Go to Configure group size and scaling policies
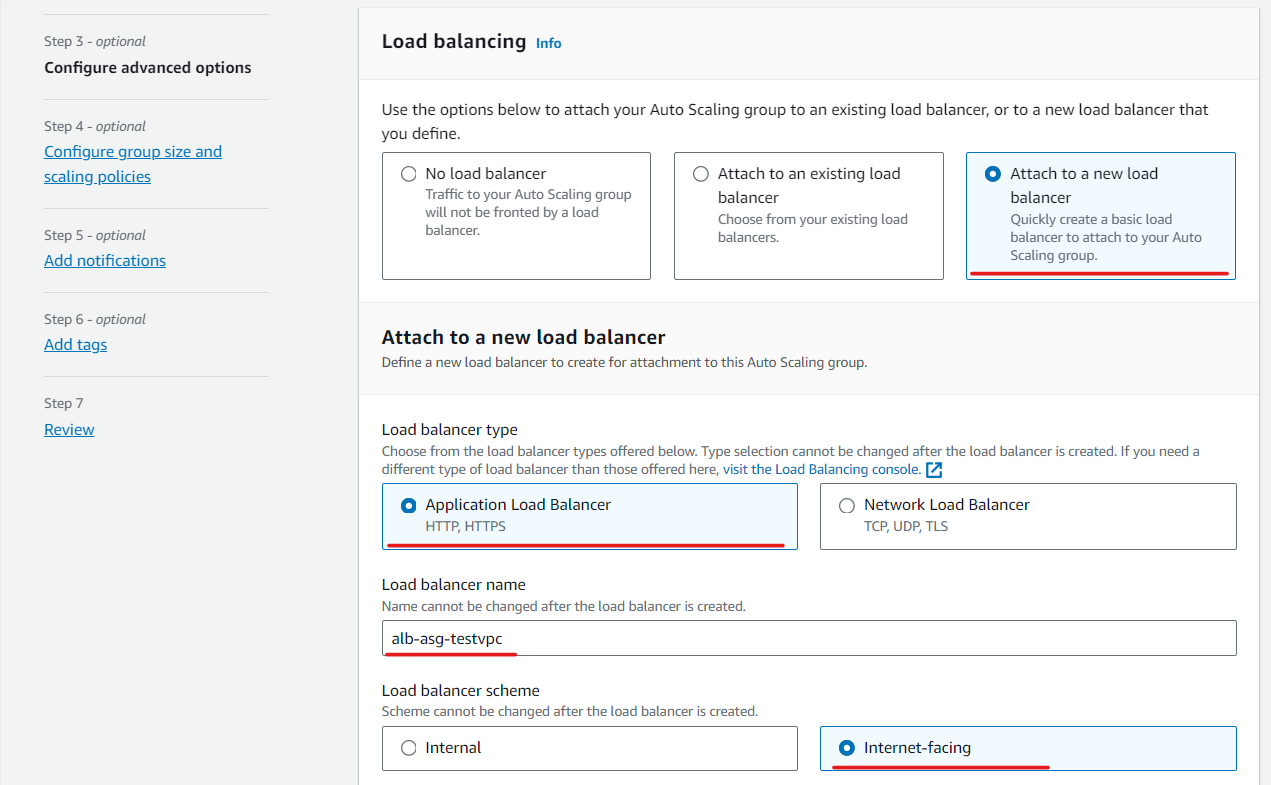This screenshot has height=785, width=1271. click(x=133, y=164)
